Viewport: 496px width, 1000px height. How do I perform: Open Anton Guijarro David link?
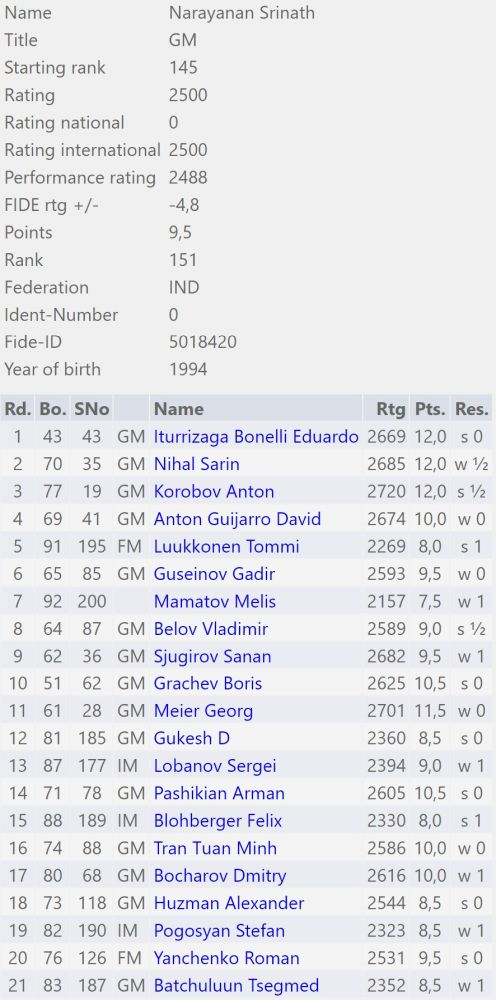(237, 519)
